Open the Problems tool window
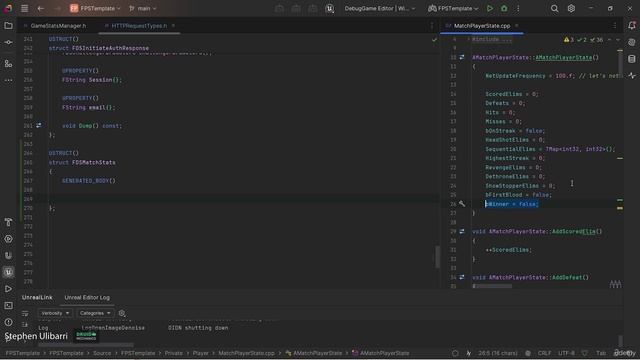640x360 pixels. point(8,322)
